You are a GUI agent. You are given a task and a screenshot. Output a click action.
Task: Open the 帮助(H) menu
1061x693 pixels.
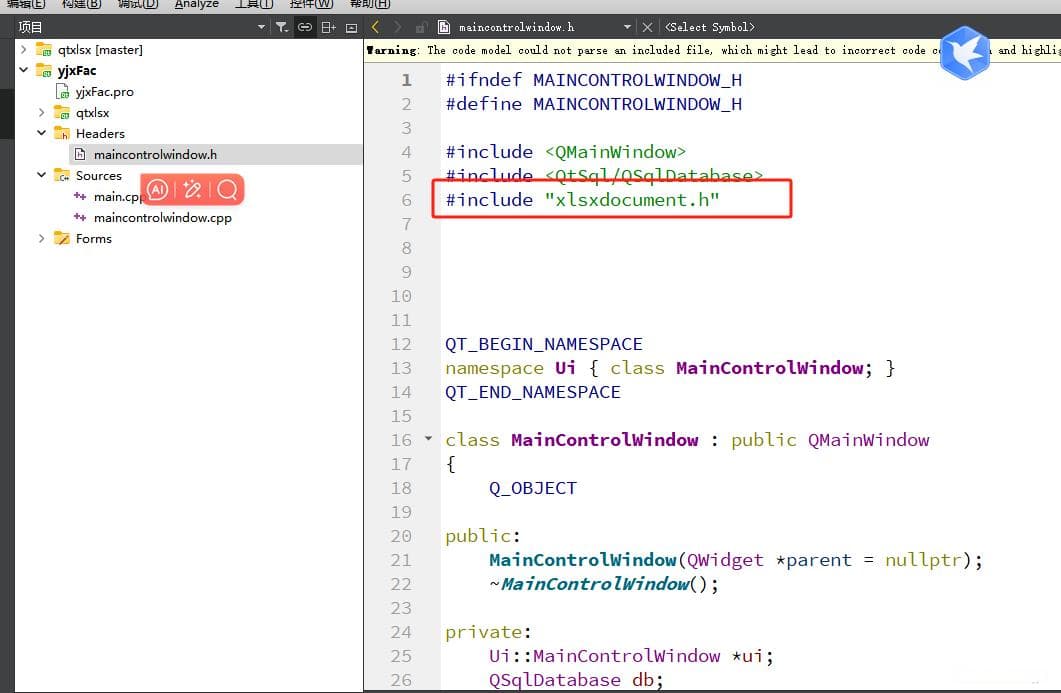370,4
